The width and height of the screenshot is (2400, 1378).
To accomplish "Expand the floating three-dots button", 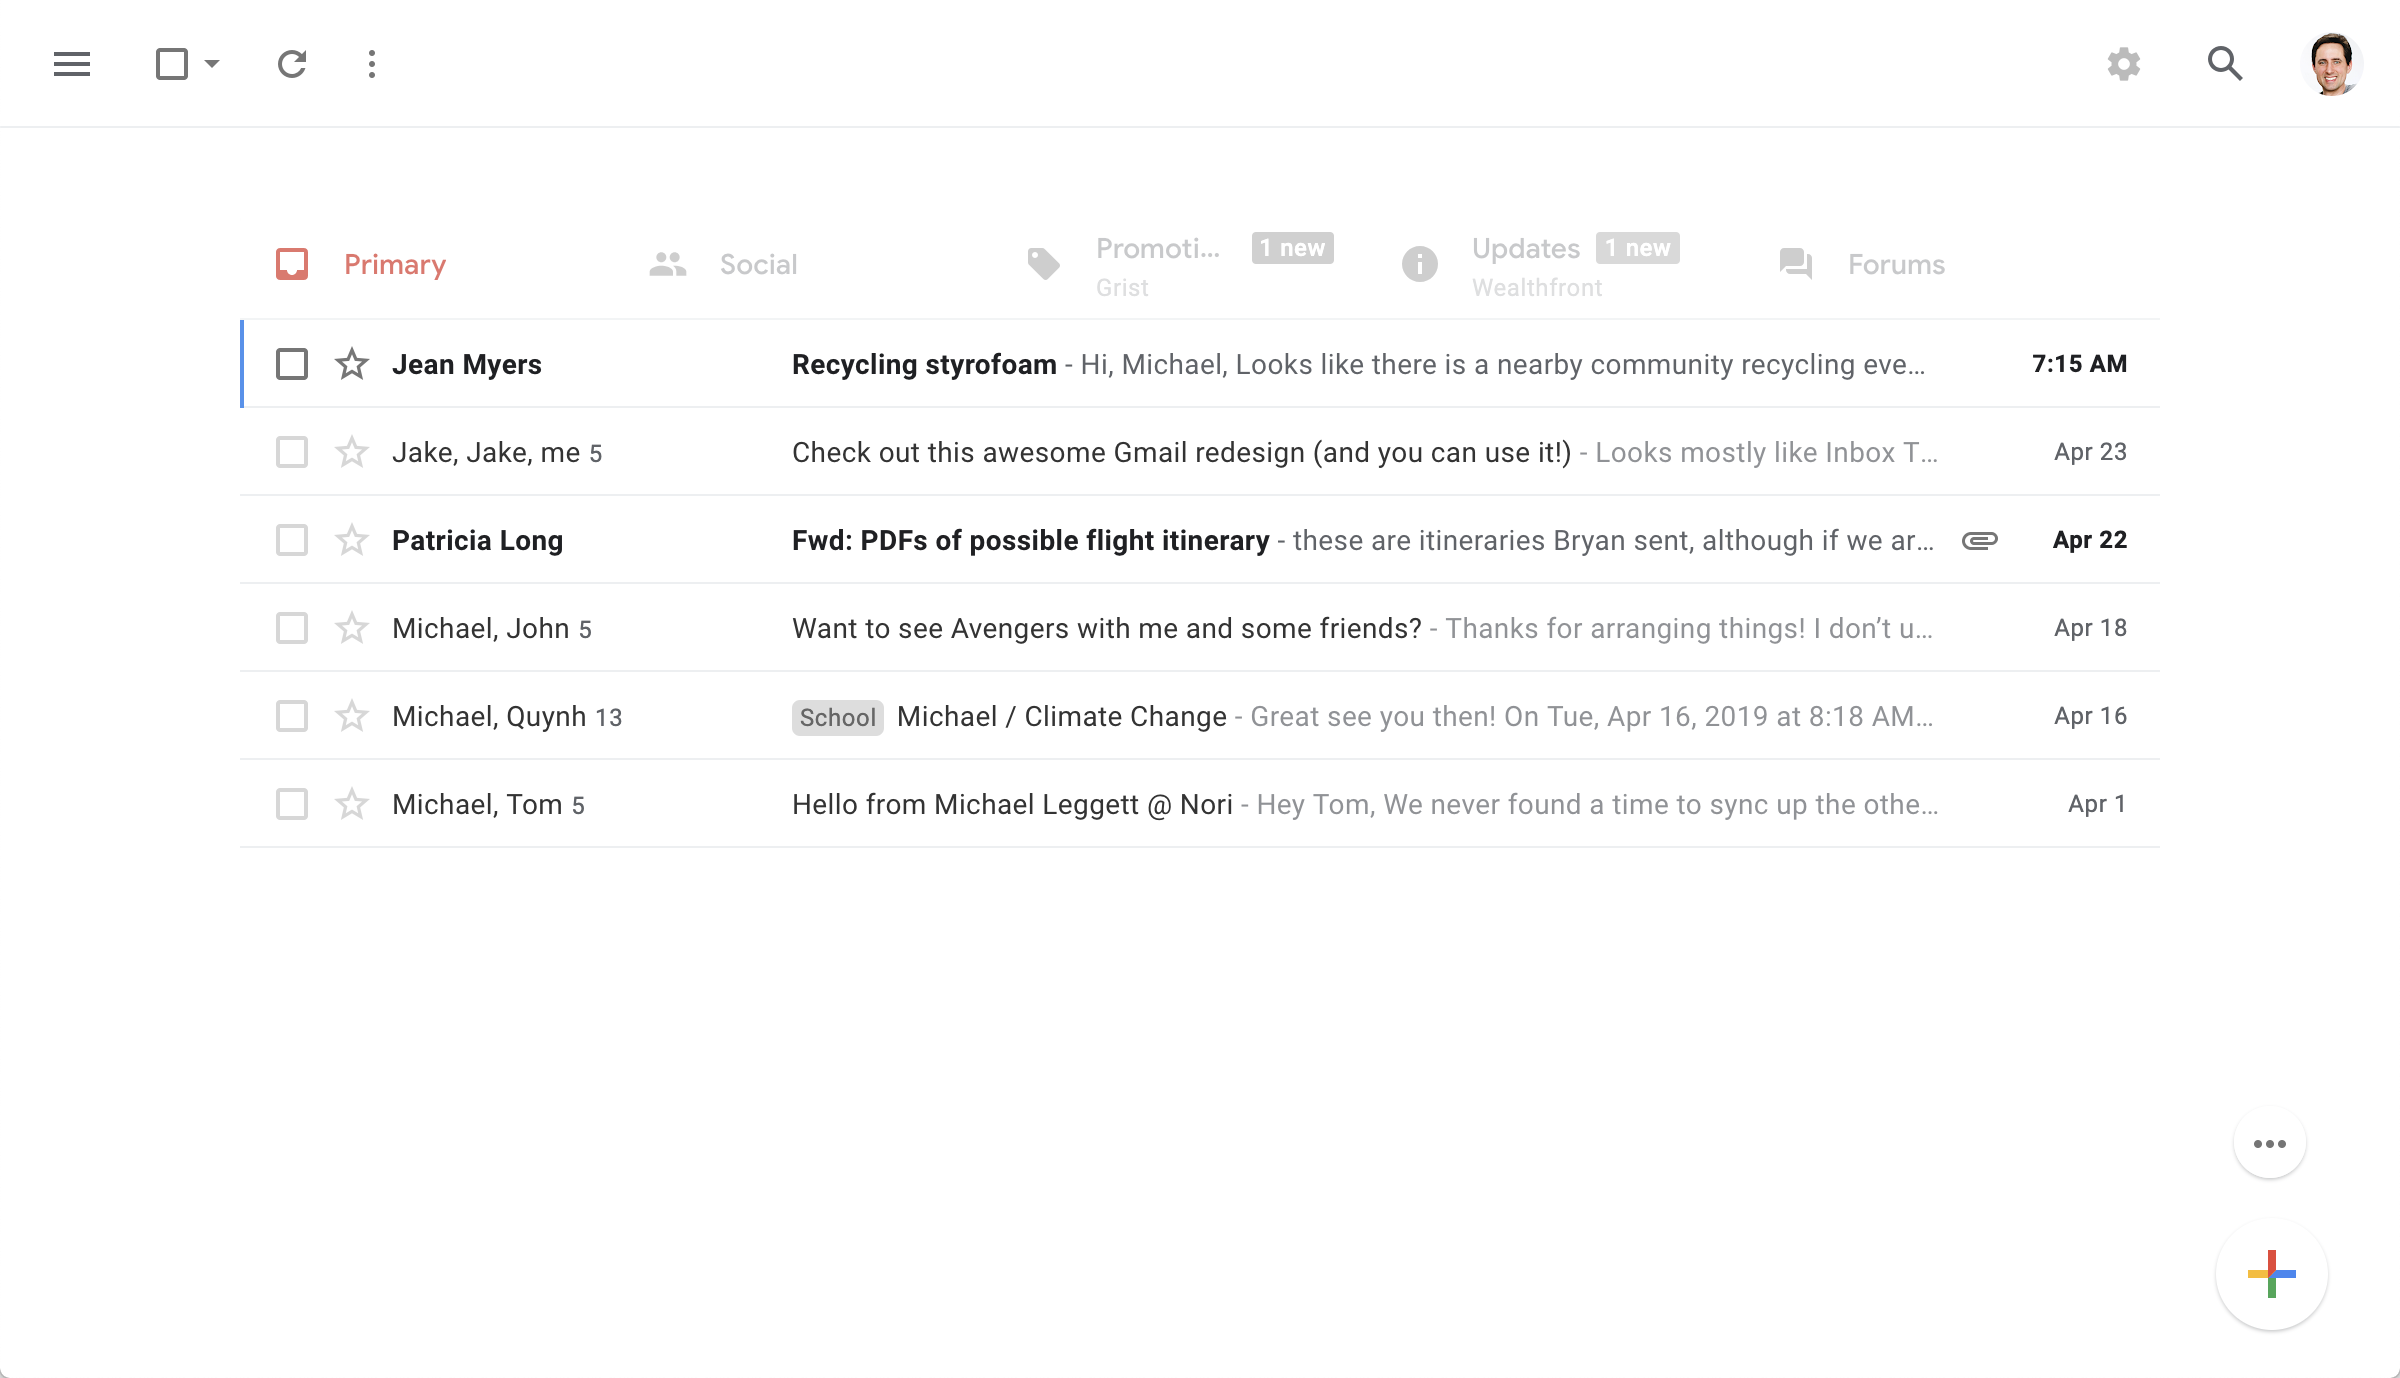I will pos(2269,1143).
